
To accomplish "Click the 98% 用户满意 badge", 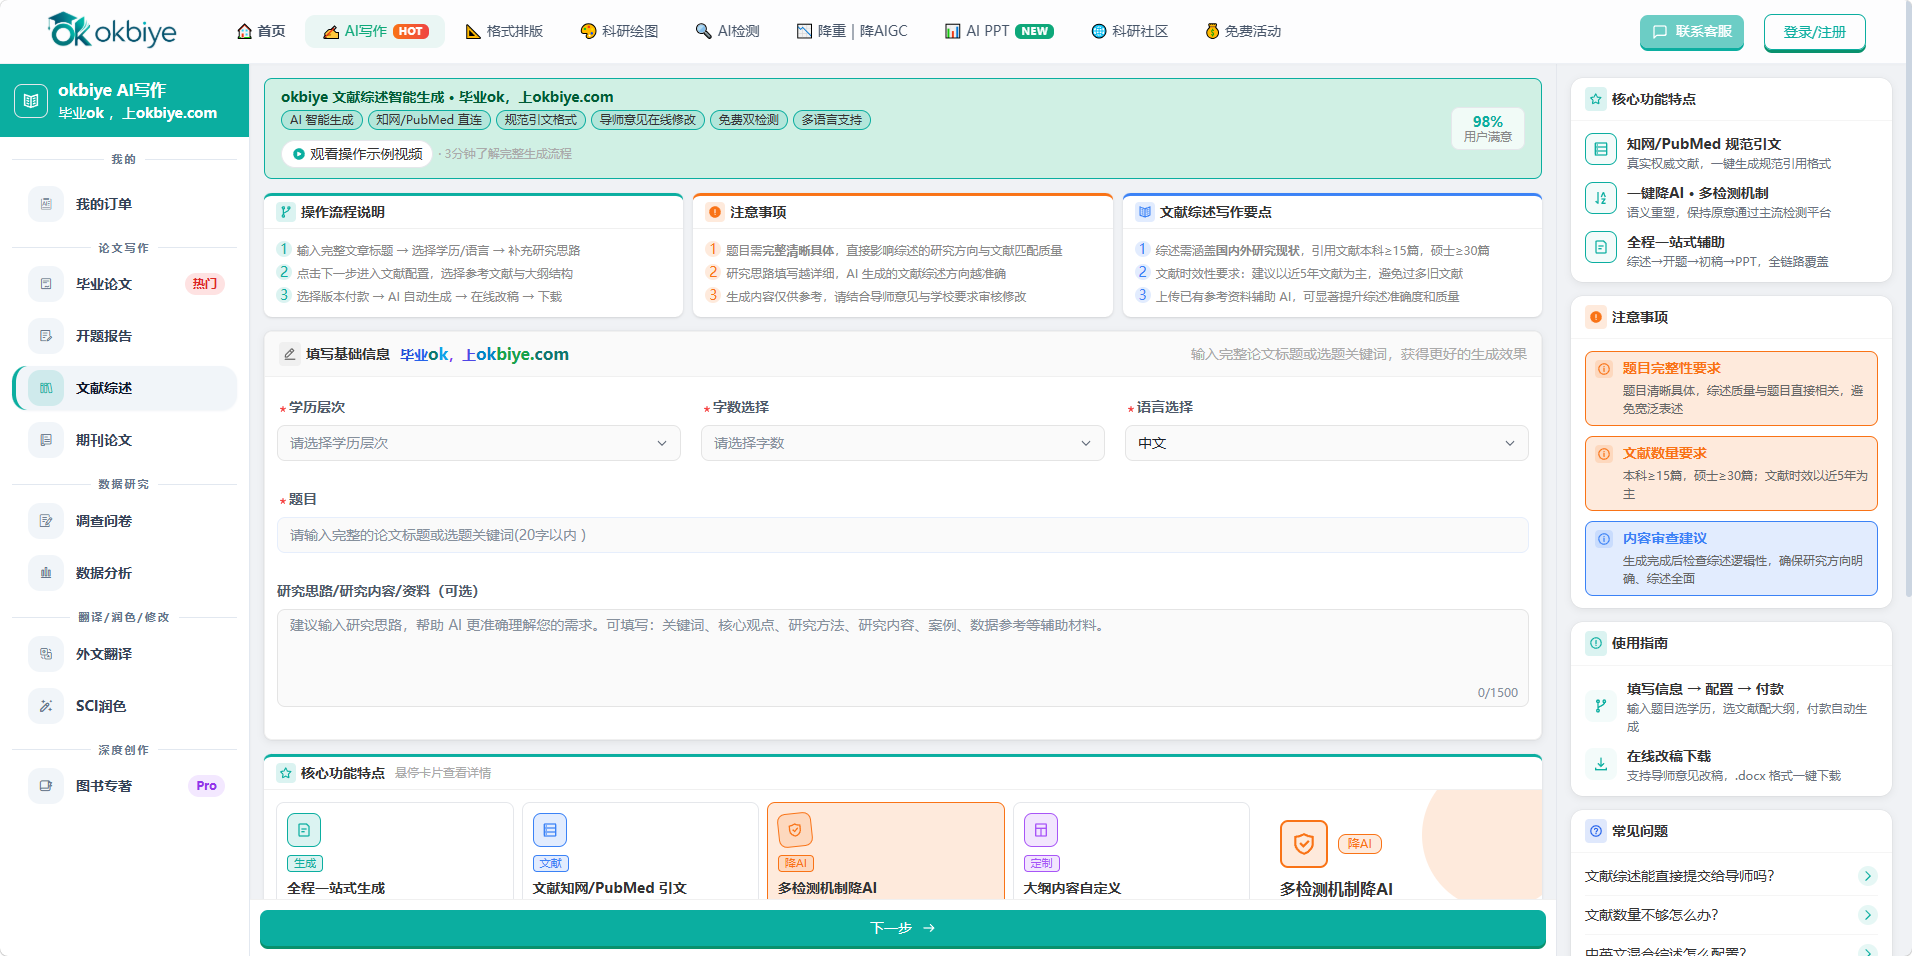I will 1488,128.
